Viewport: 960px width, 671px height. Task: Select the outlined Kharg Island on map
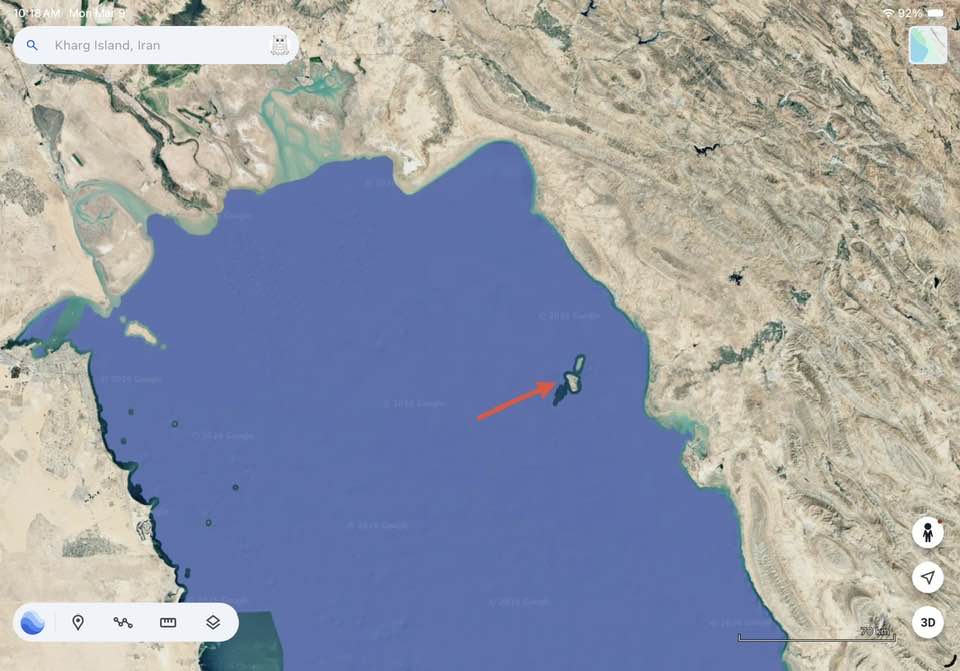pos(574,375)
